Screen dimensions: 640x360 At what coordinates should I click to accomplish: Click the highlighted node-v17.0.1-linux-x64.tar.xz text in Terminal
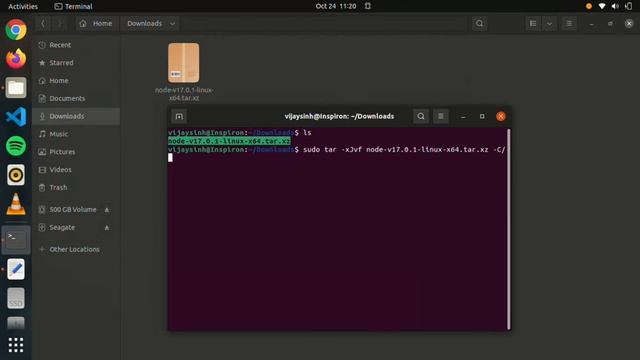pos(229,141)
